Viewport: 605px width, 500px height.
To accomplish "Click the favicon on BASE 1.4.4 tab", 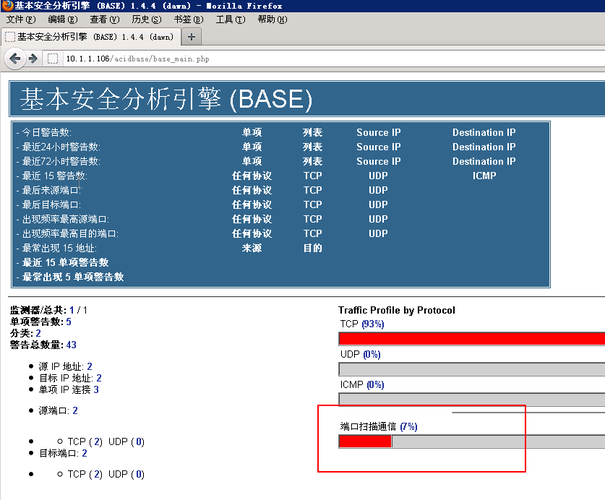I will tap(10, 37).
